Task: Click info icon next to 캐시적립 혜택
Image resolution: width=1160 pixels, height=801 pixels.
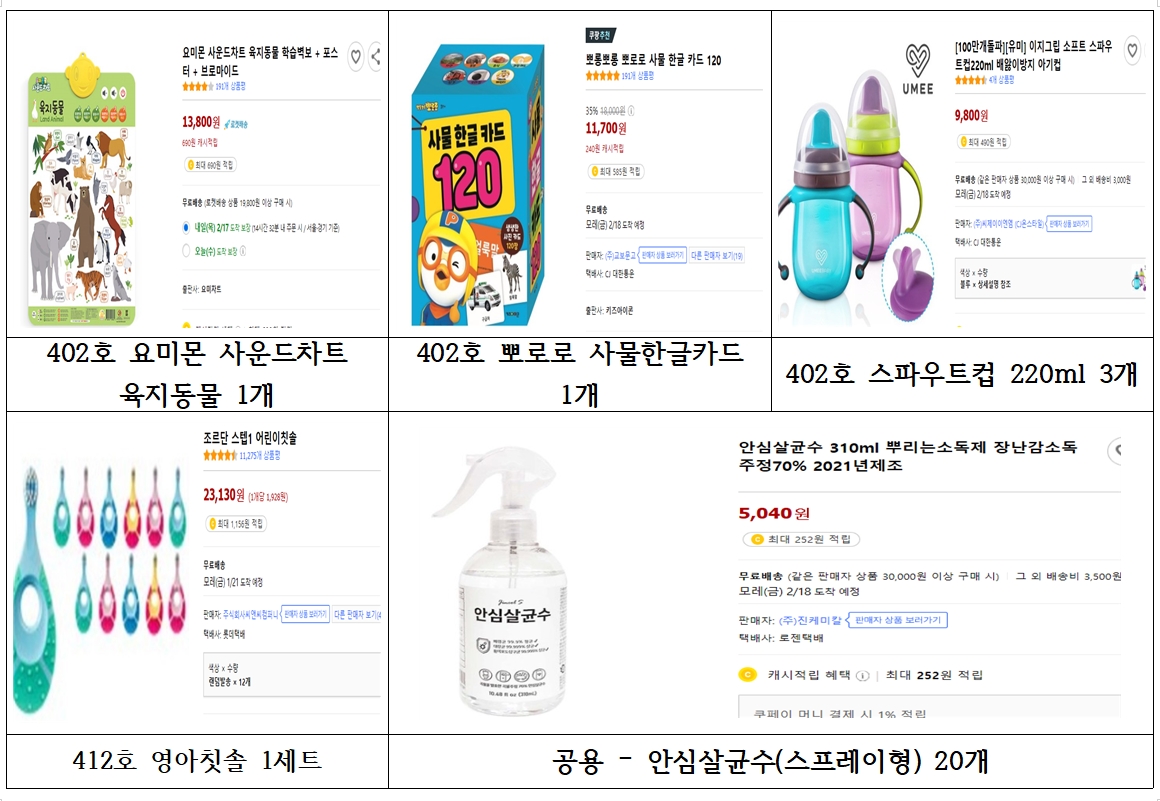Action: tap(862, 675)
